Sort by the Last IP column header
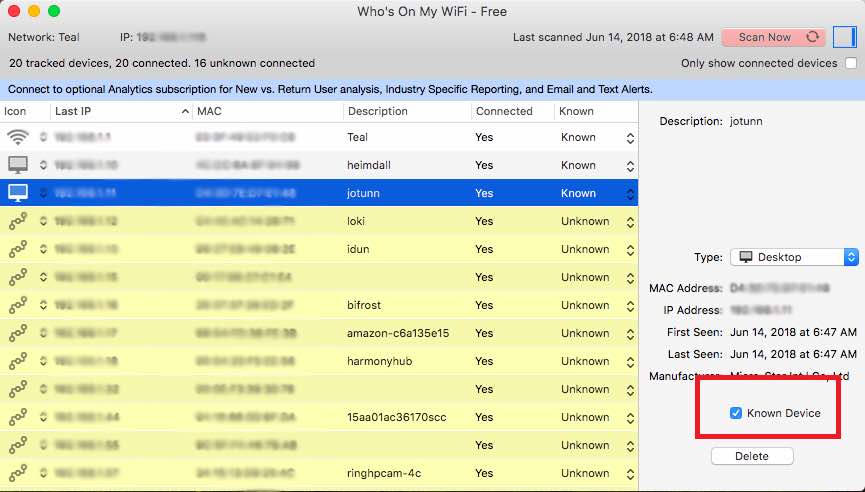This screenshot has height=492, width=865. (x=121, y=111)
